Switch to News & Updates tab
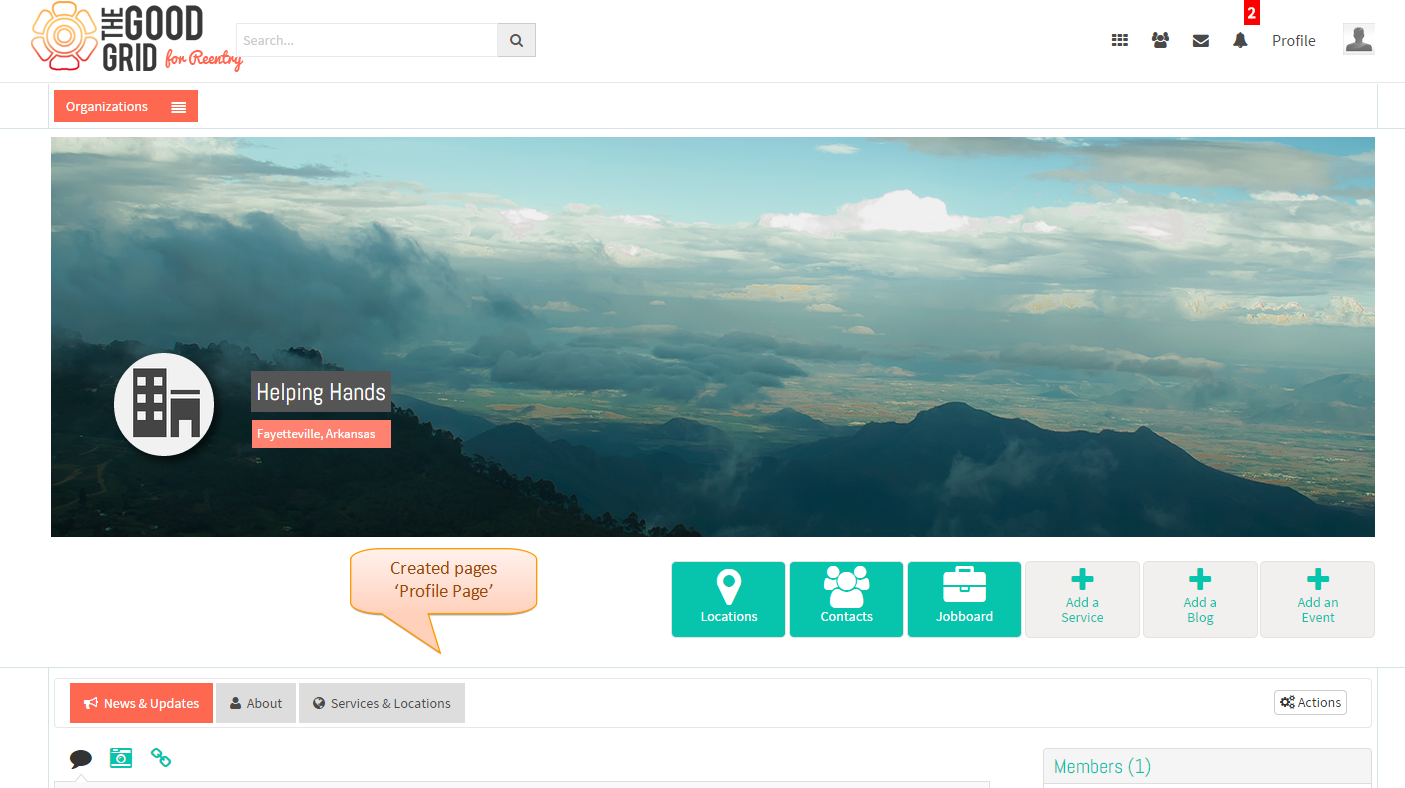This screenshot has height=788, width=1405. [141, 703]
